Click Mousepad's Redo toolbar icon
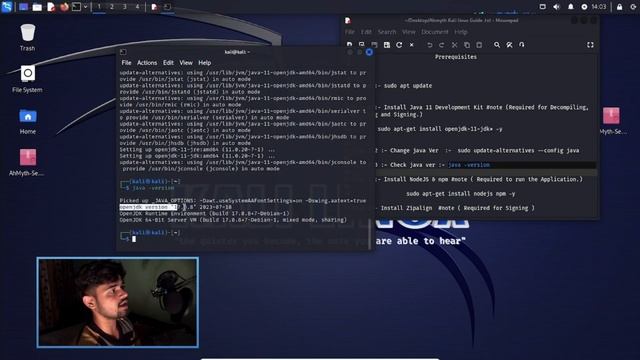This screenshot has width=640, height=360. click(x=442, y=45)
